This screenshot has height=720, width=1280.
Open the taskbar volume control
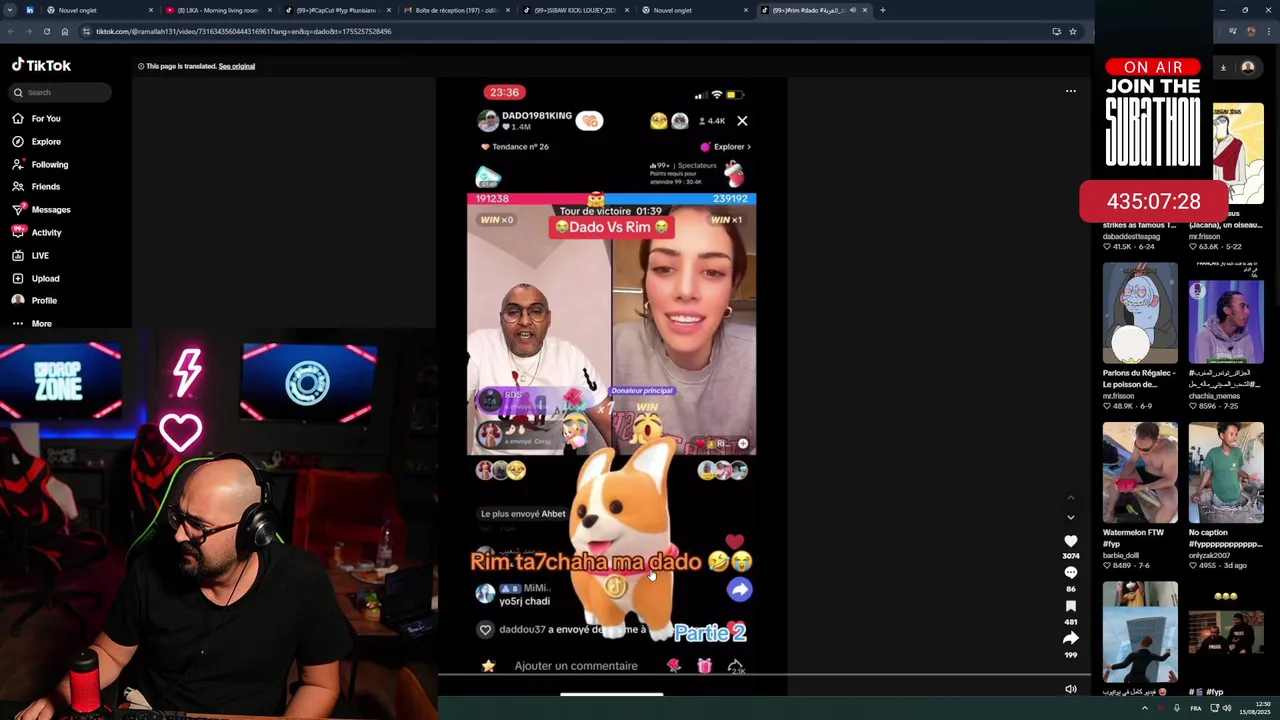point(1227,708)
